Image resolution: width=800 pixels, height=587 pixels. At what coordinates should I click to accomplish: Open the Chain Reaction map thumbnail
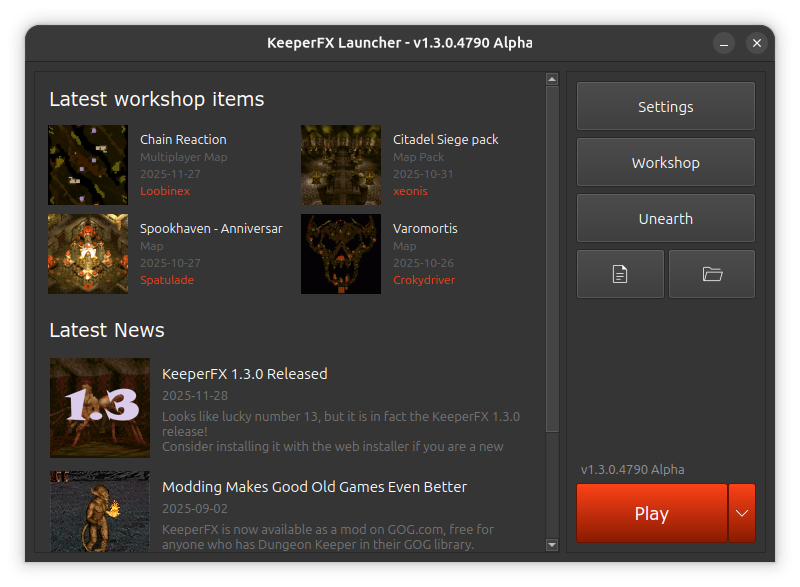pyautogui.click(x=88, y=165)
